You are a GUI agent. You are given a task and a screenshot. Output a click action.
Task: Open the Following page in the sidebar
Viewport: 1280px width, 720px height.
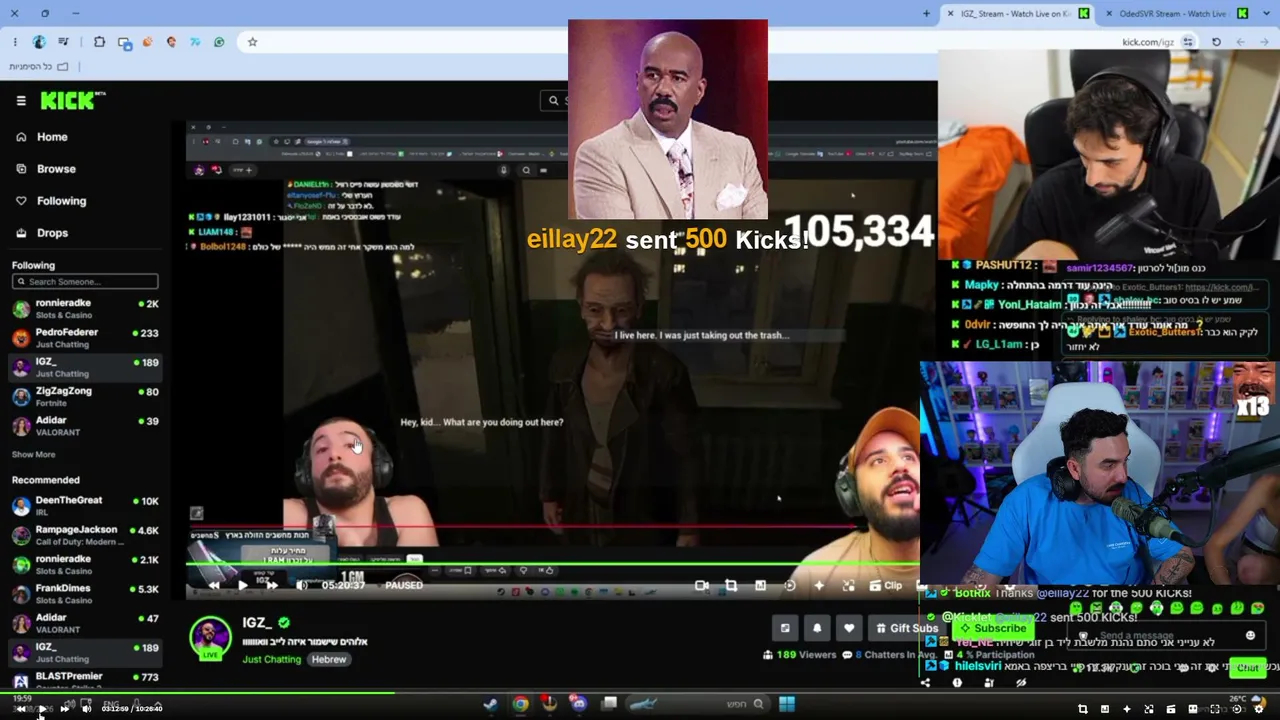click(61, 201)
